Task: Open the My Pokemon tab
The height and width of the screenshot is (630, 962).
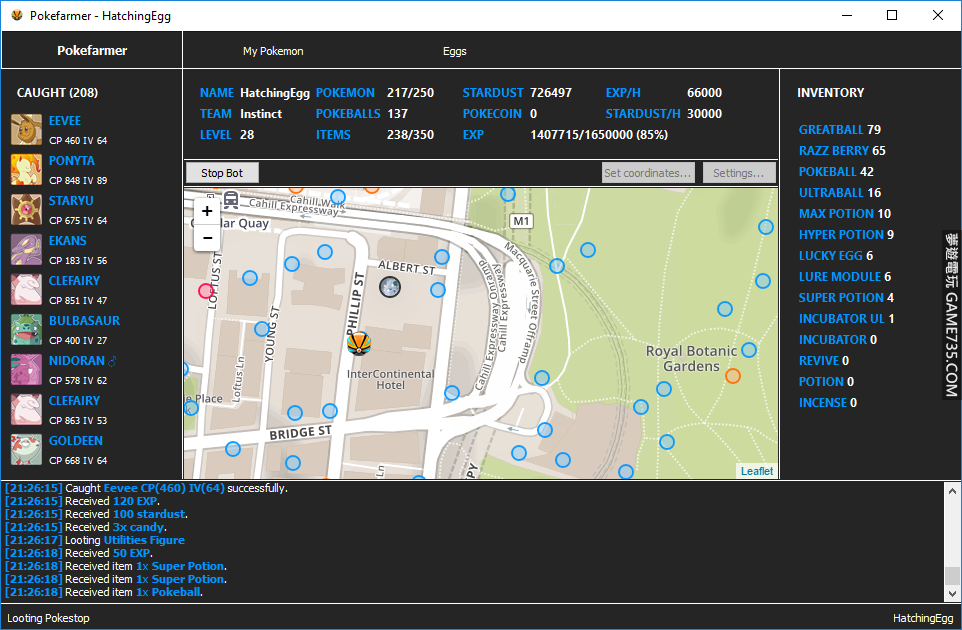Action: (x=273, y=51)
